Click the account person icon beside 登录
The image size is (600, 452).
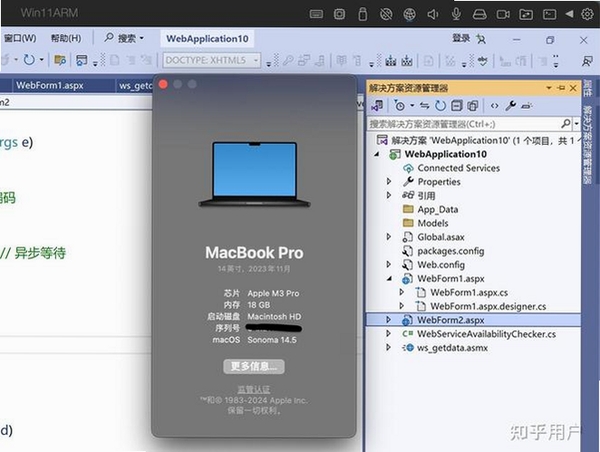click(481, 39)
